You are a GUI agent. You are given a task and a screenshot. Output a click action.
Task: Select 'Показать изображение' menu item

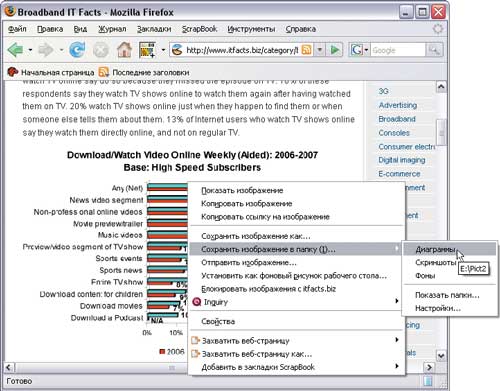pos(297,190)
